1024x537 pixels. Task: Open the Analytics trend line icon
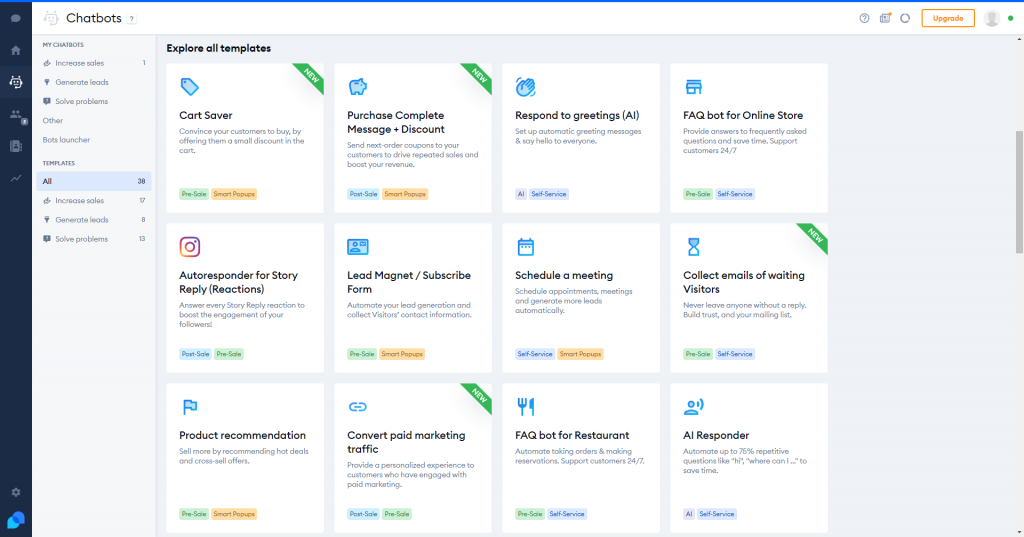[15, 178]
